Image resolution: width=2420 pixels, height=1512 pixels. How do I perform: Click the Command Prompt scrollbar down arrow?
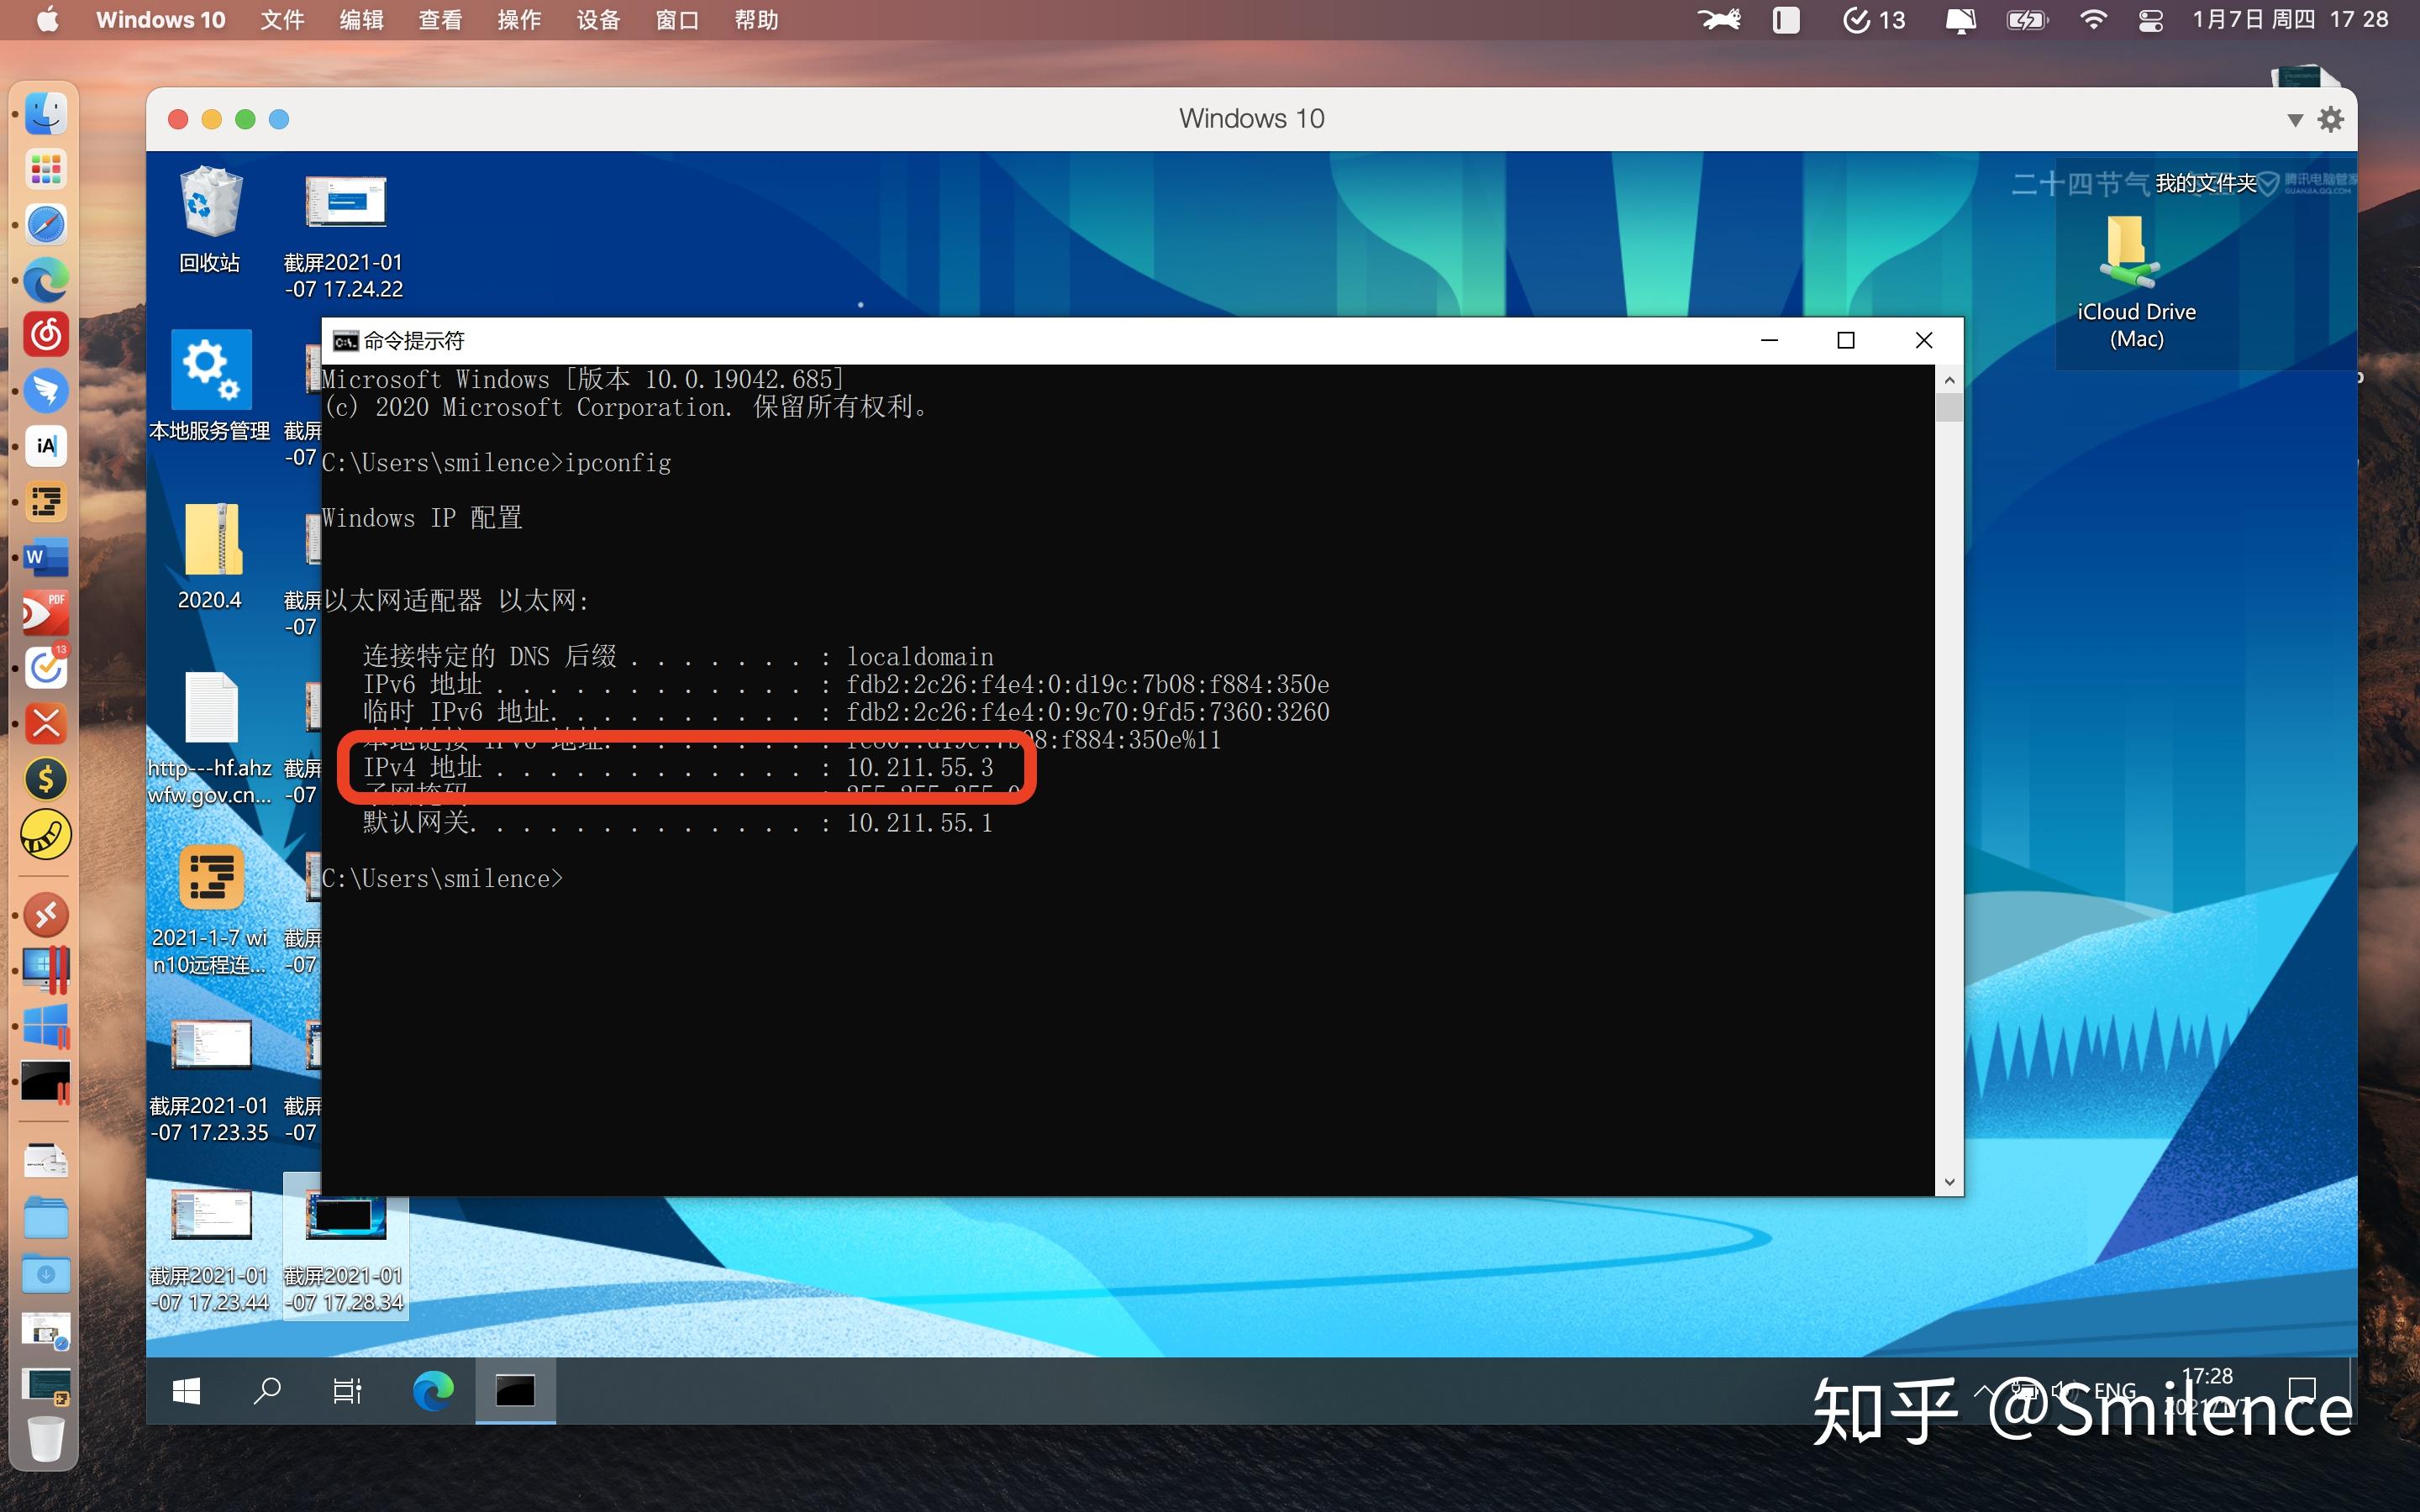coord(1949,1181)
